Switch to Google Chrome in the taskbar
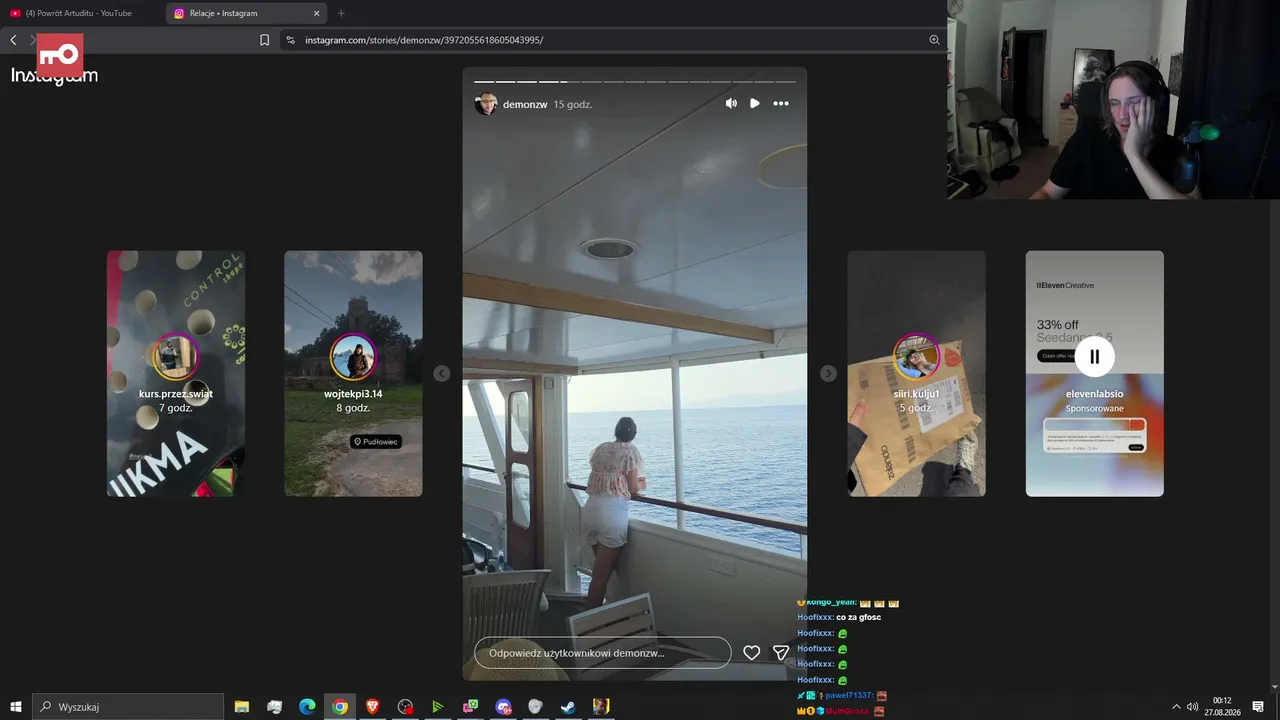The width and height of the screenshot is (1280, 720). [340, 707]
